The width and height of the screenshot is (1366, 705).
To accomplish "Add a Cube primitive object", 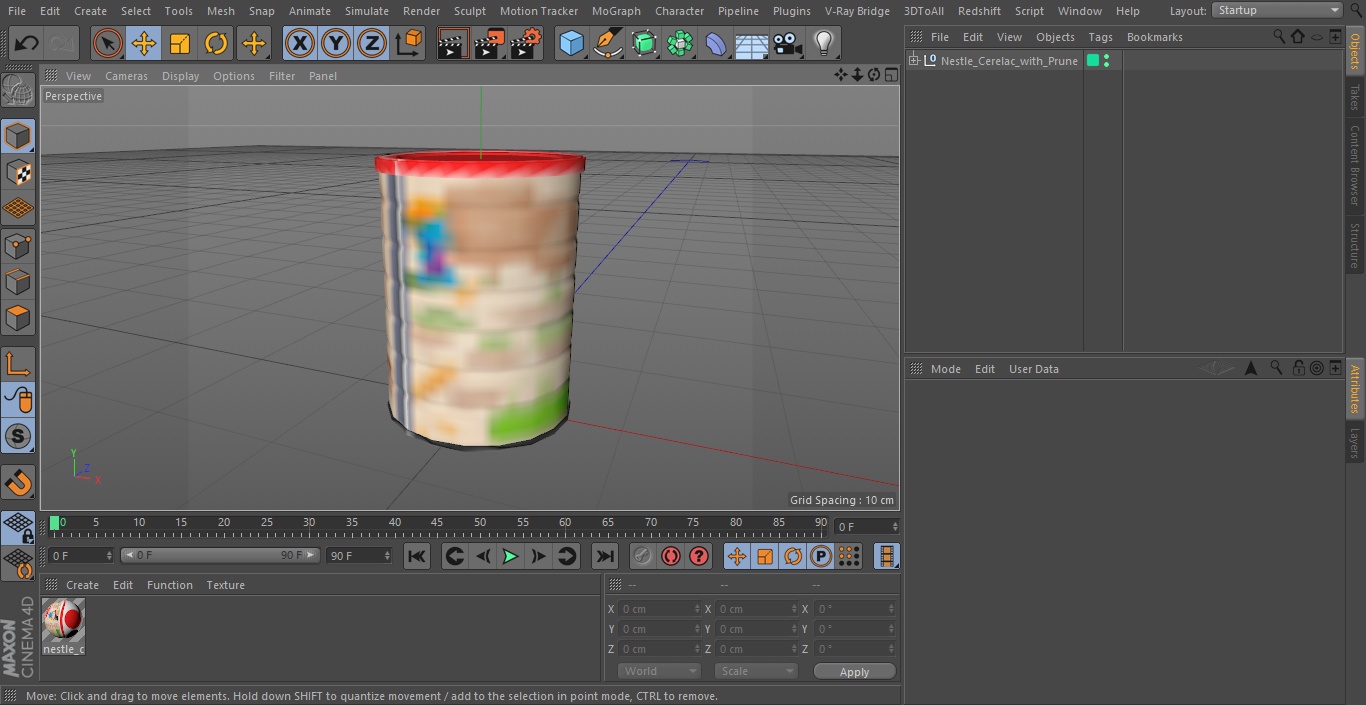I will click(x=571, y=43).
